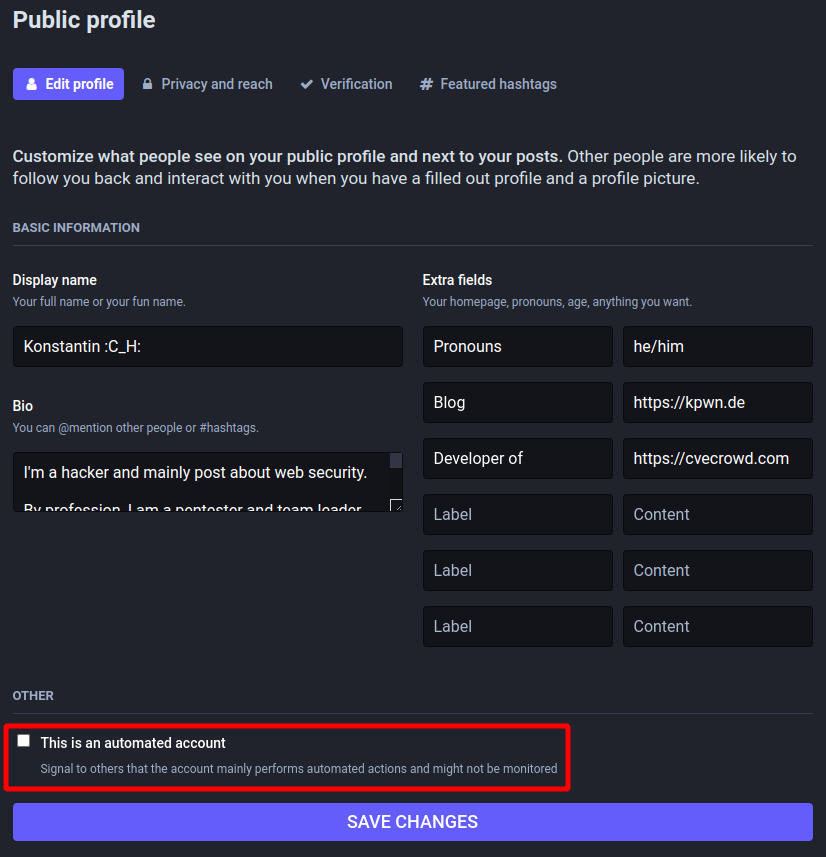Select the Pronouns label field
The width and height of the screenshot is (826, 857).
tap(517, 346)
